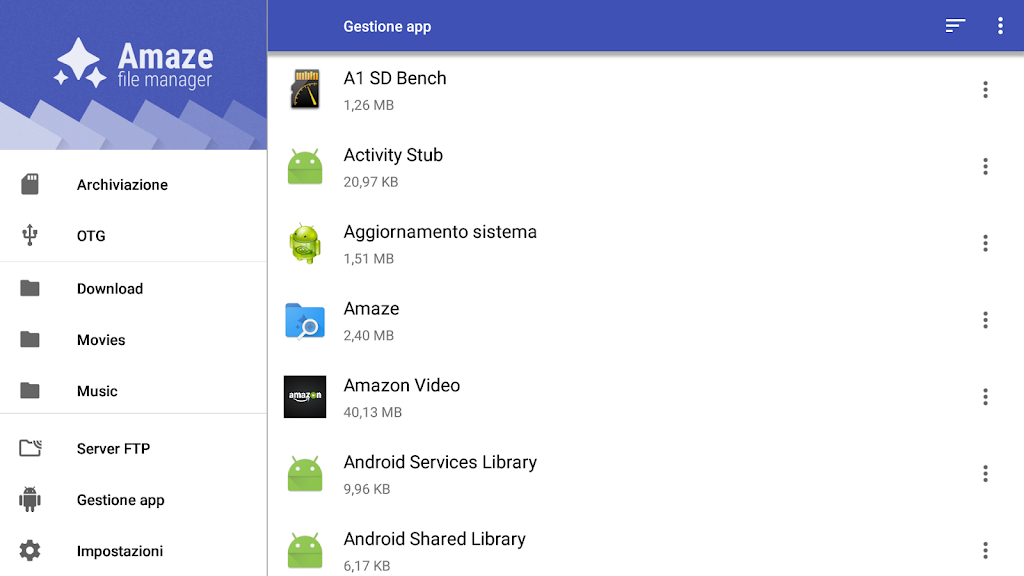
Task: Click the Archiviazione SD card icon
Action: (x=30, y=184)
